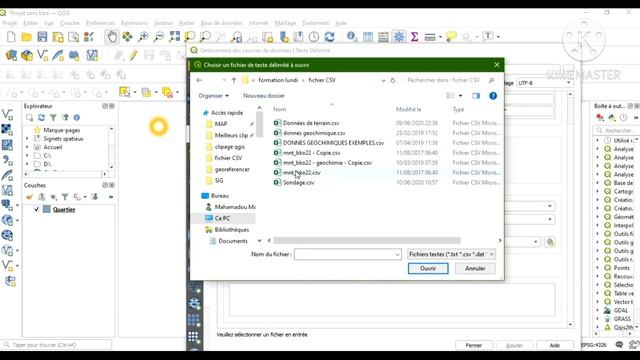
Task: Click the Taper pour trouver locator field
Action: tap(56, 345)
